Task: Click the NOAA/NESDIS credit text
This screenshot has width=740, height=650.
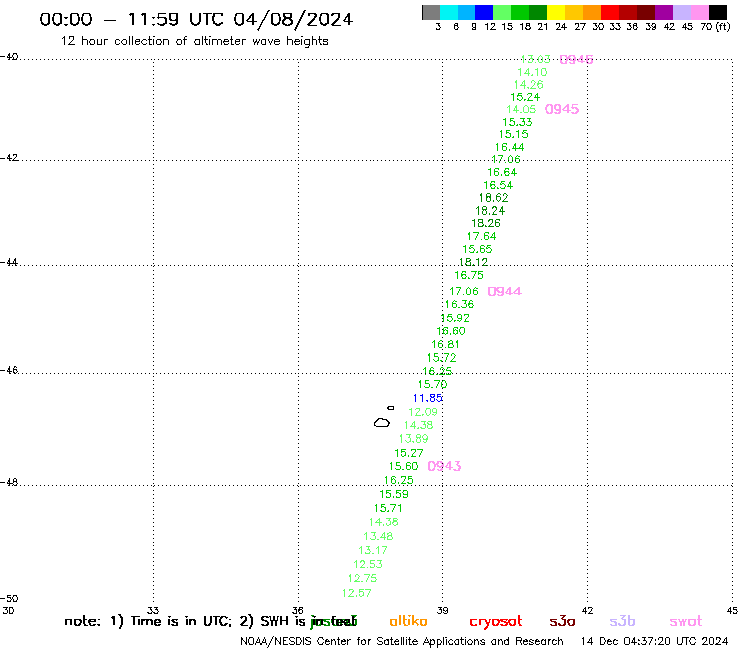Action: tap(402, 641)
